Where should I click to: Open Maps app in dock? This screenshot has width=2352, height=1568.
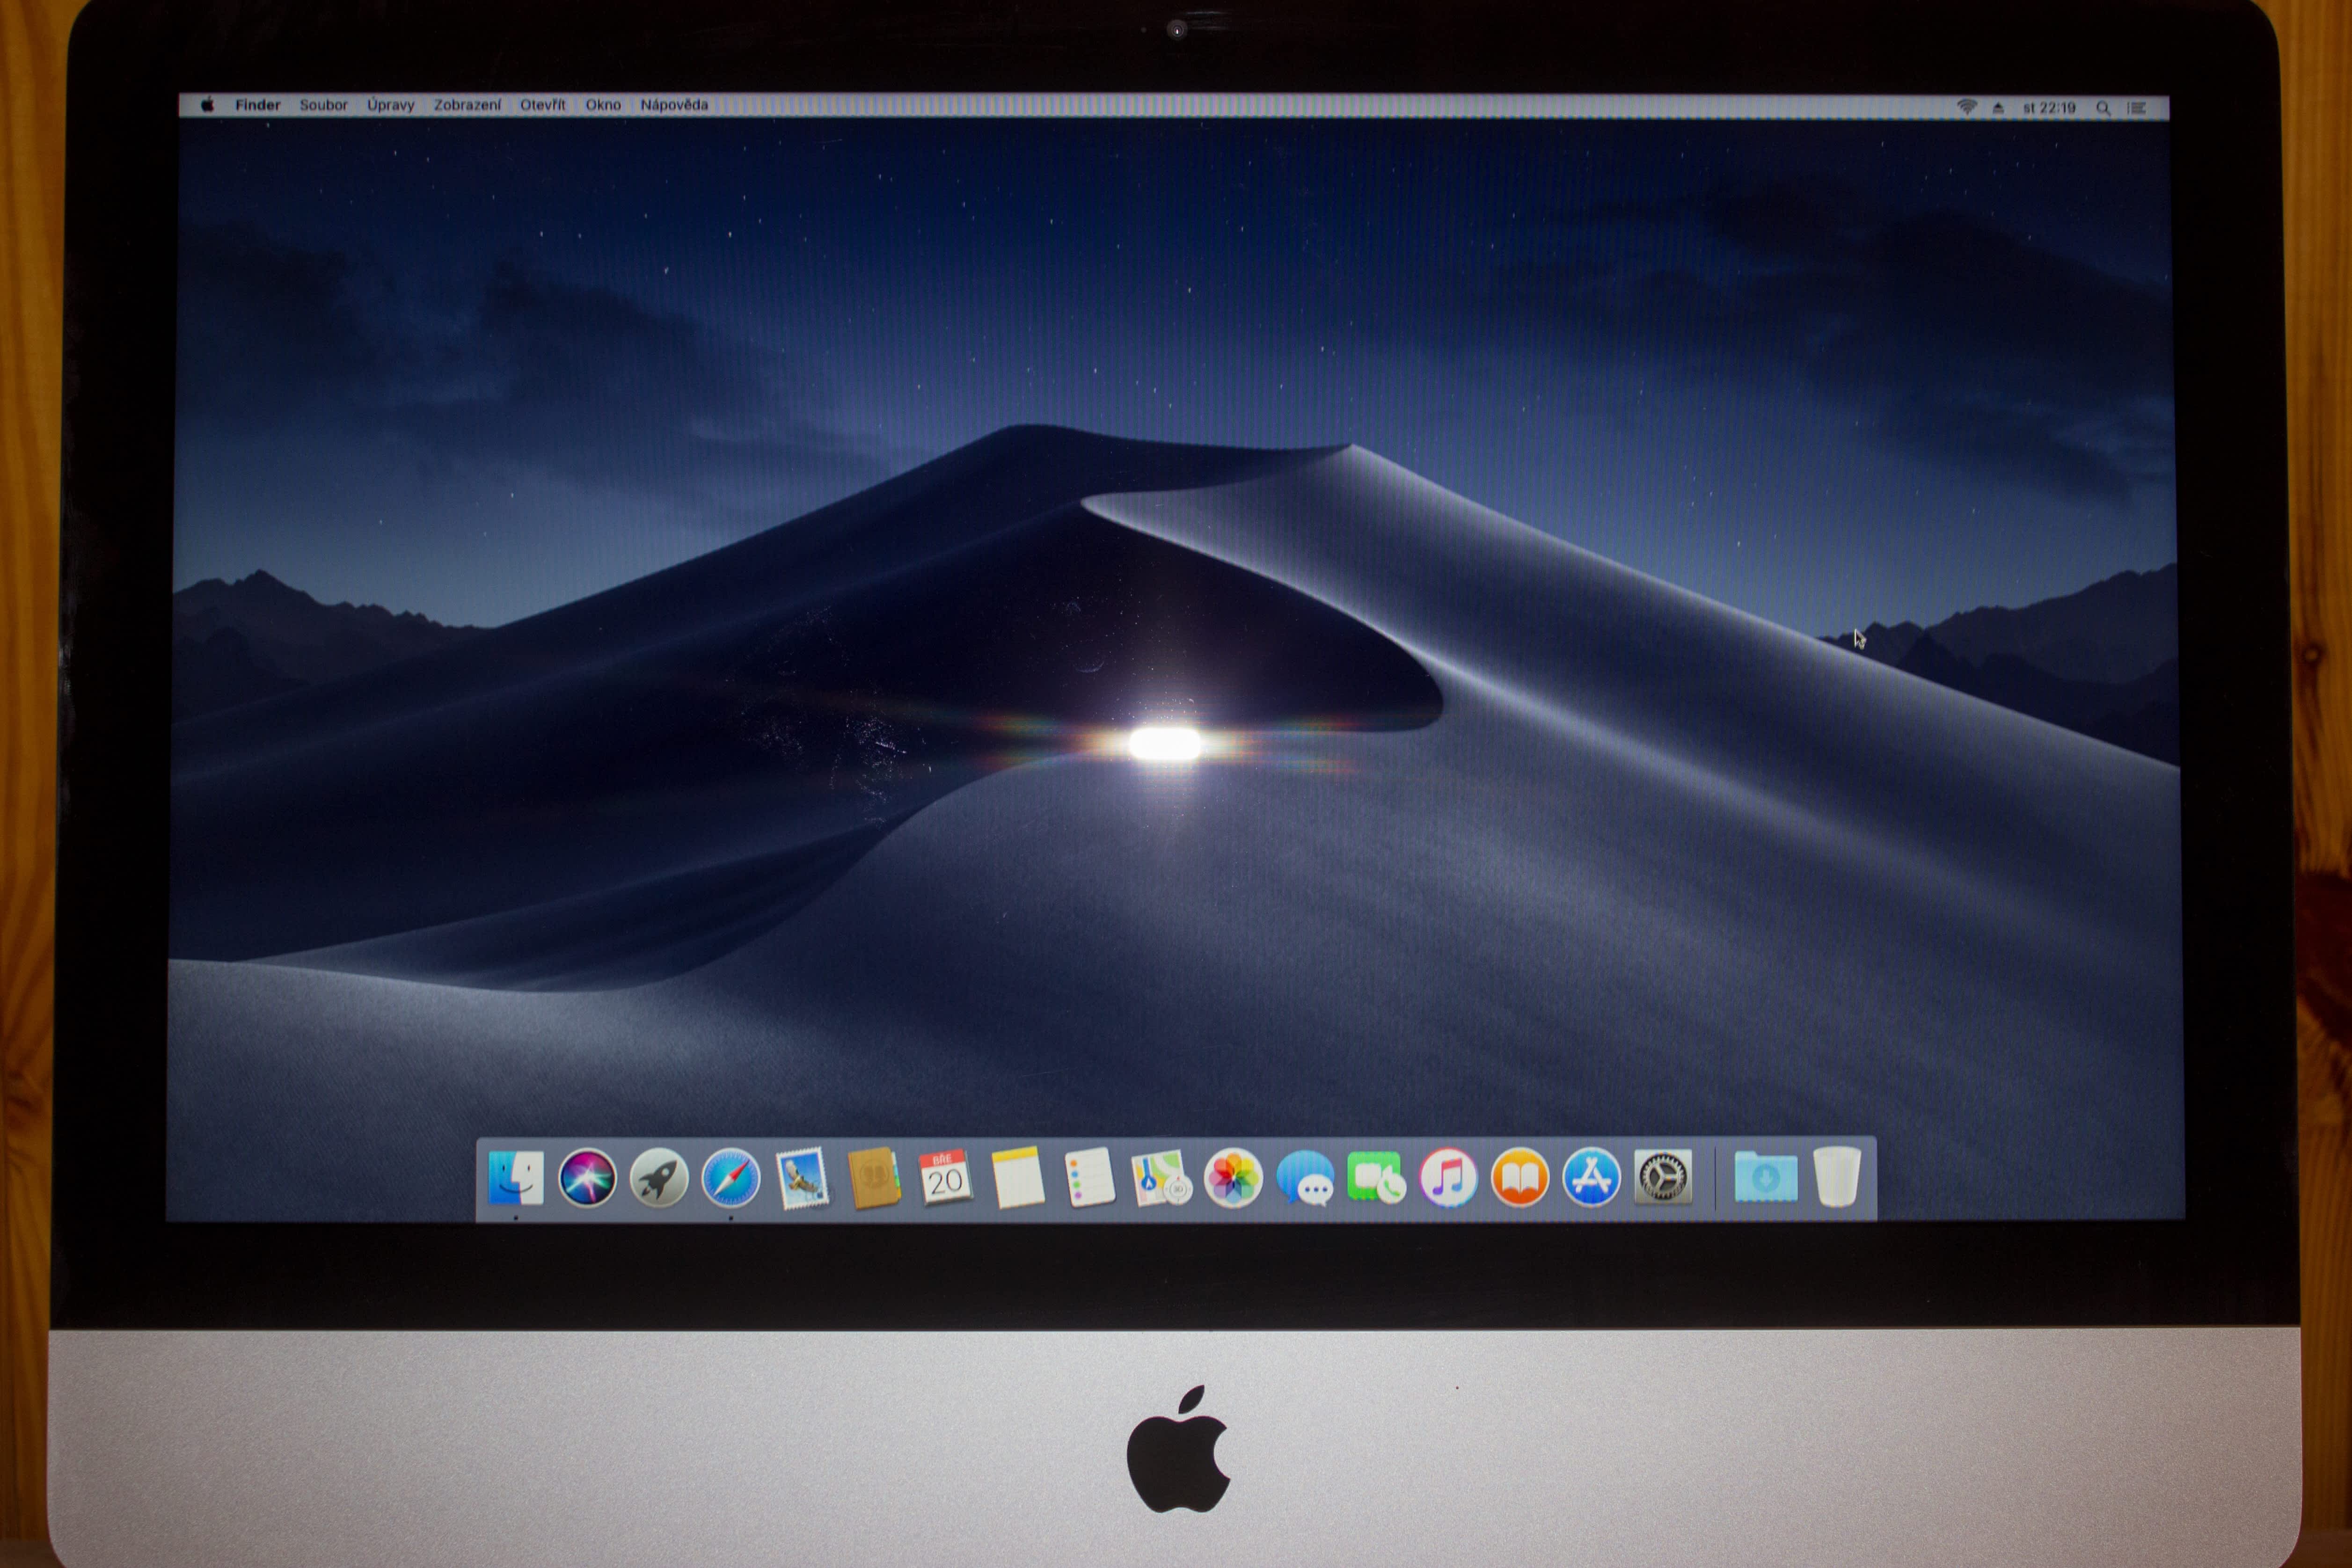click(1160, 1178)
